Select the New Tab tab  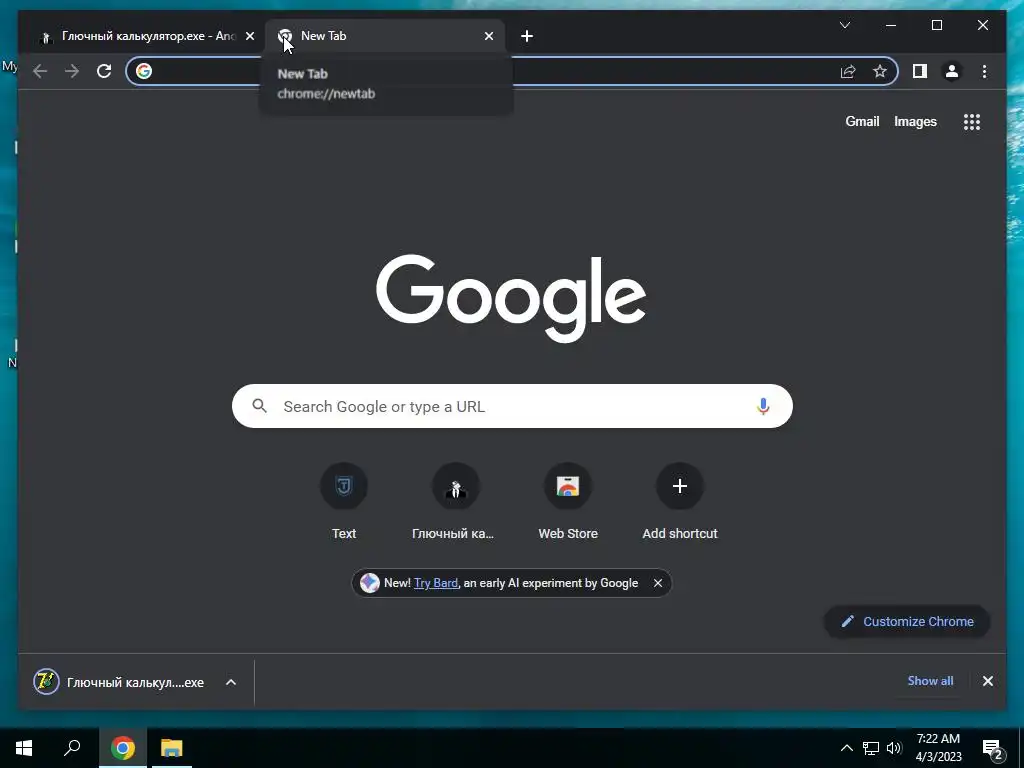[x=384, y=36]
